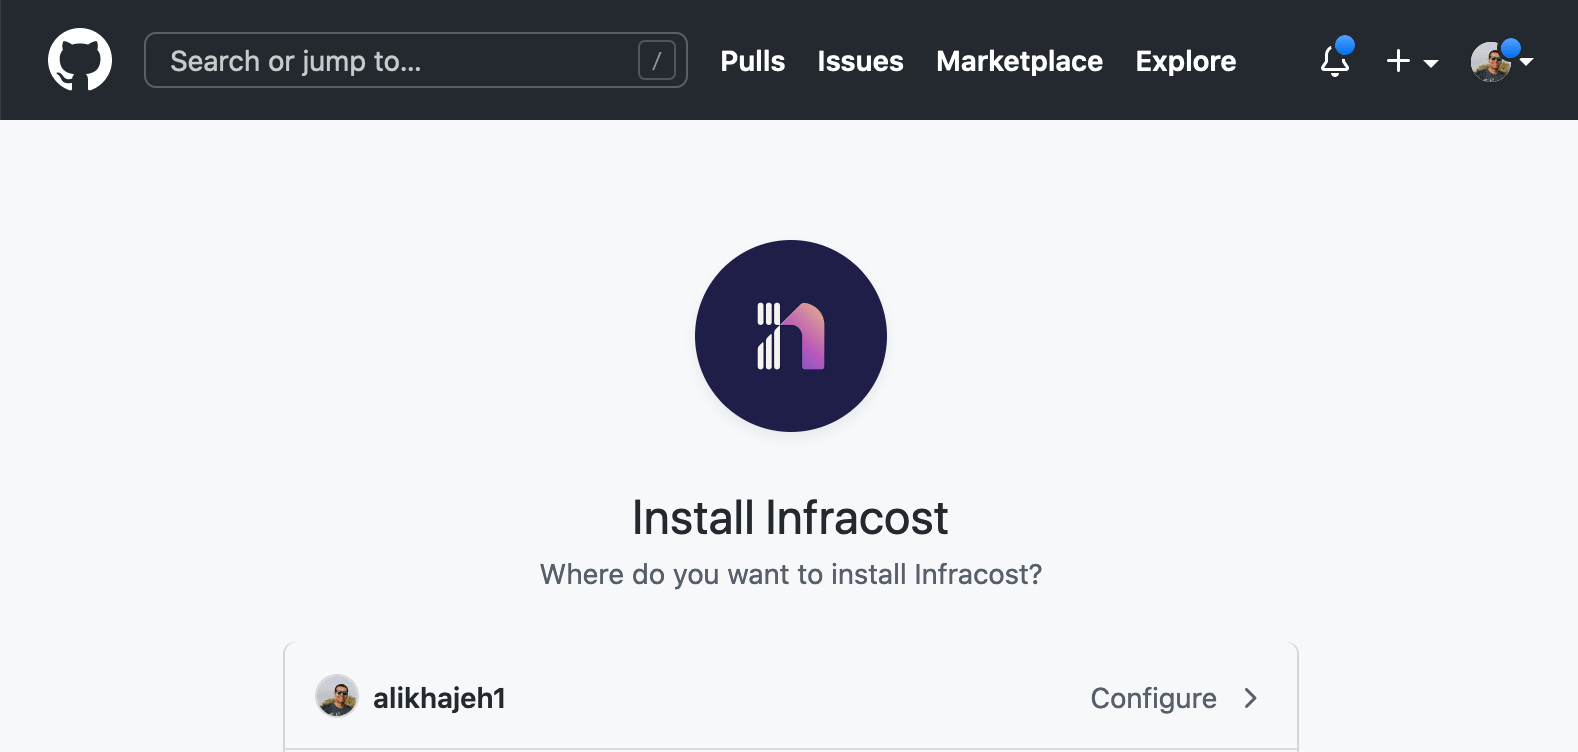Focus the Search or jump to field
The image size is (1578, 752).
pos(416,60)
